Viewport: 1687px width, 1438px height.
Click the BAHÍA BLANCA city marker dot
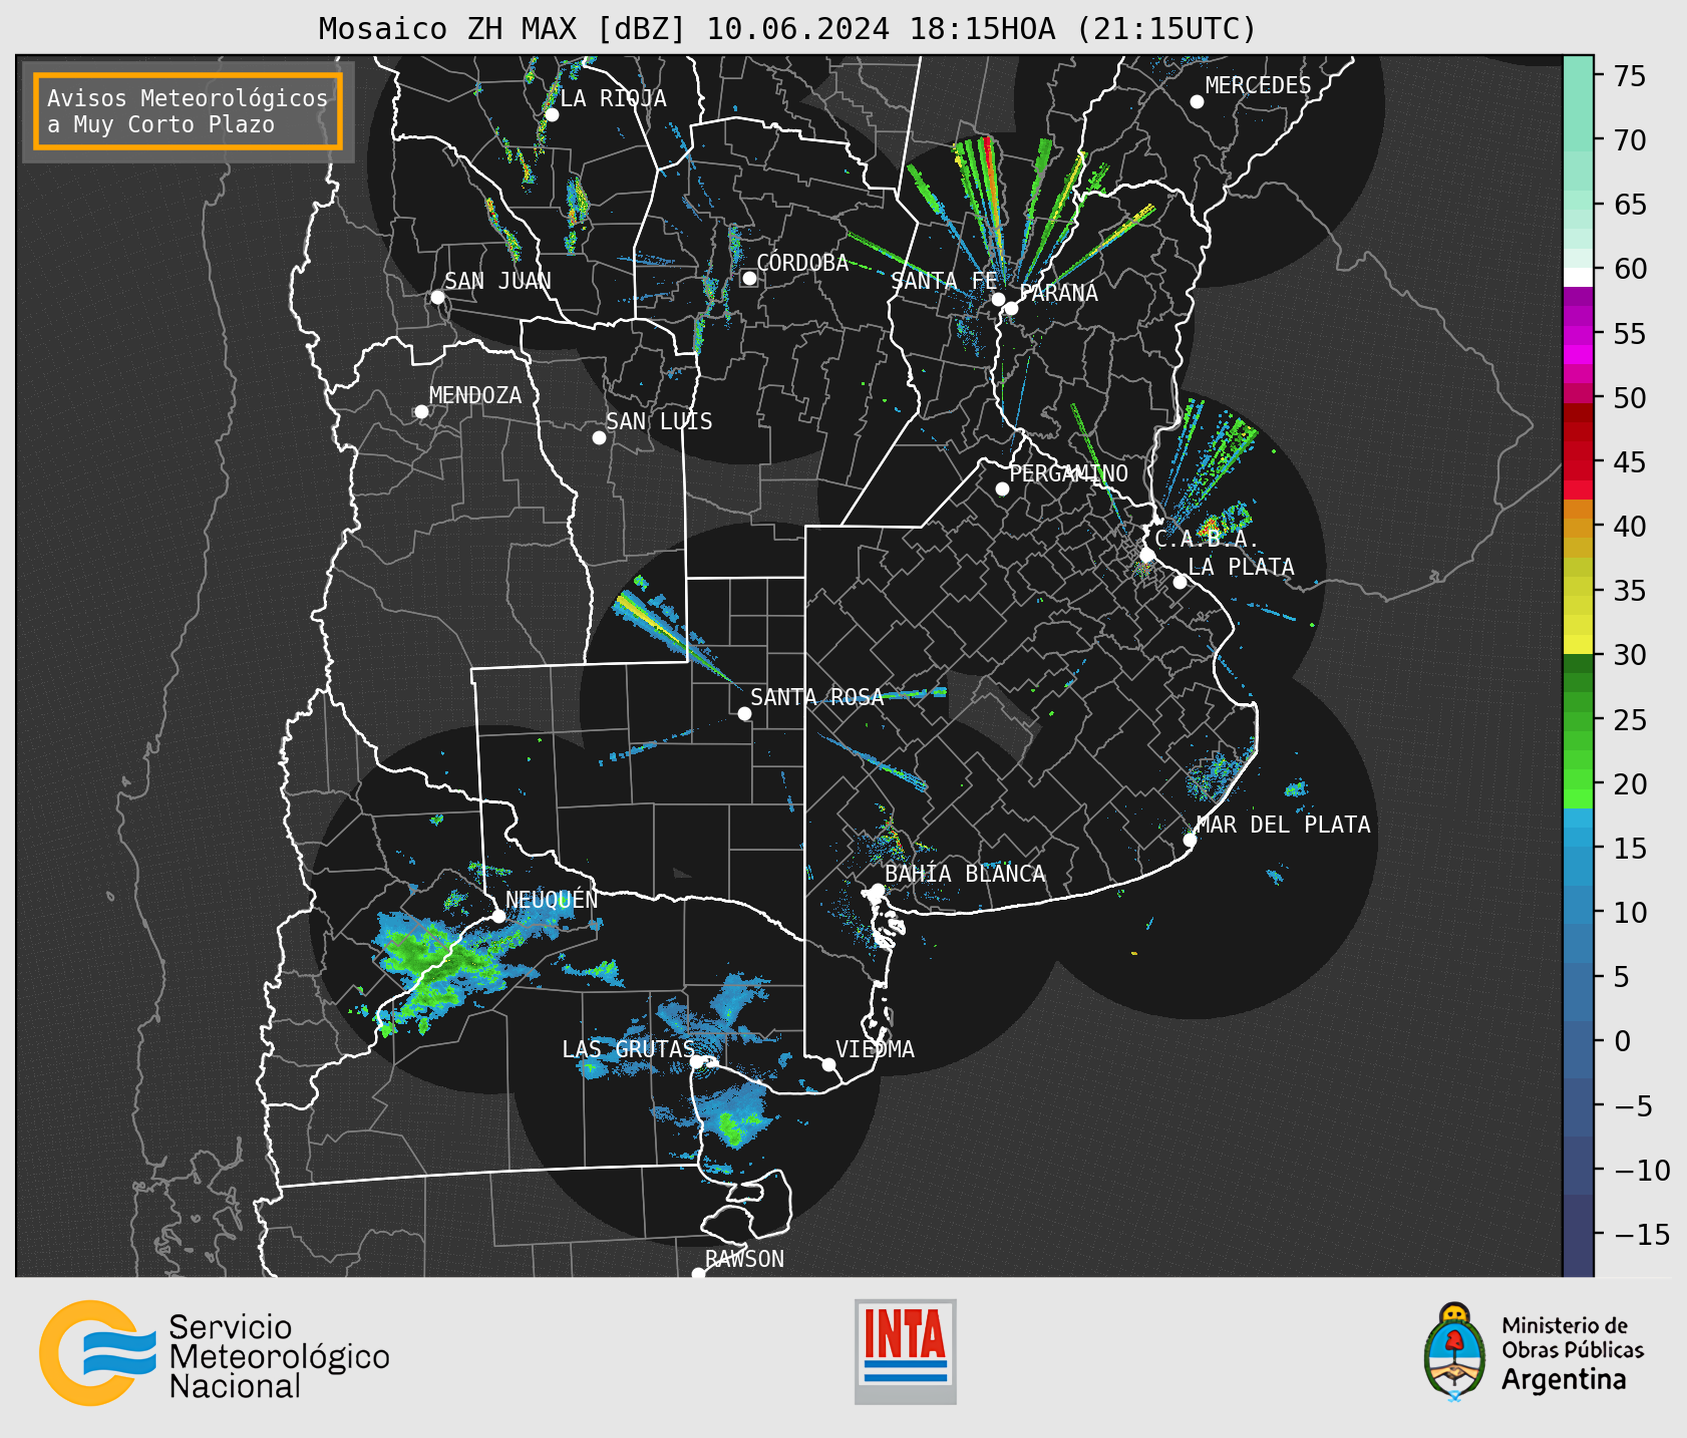coord(877,890)
